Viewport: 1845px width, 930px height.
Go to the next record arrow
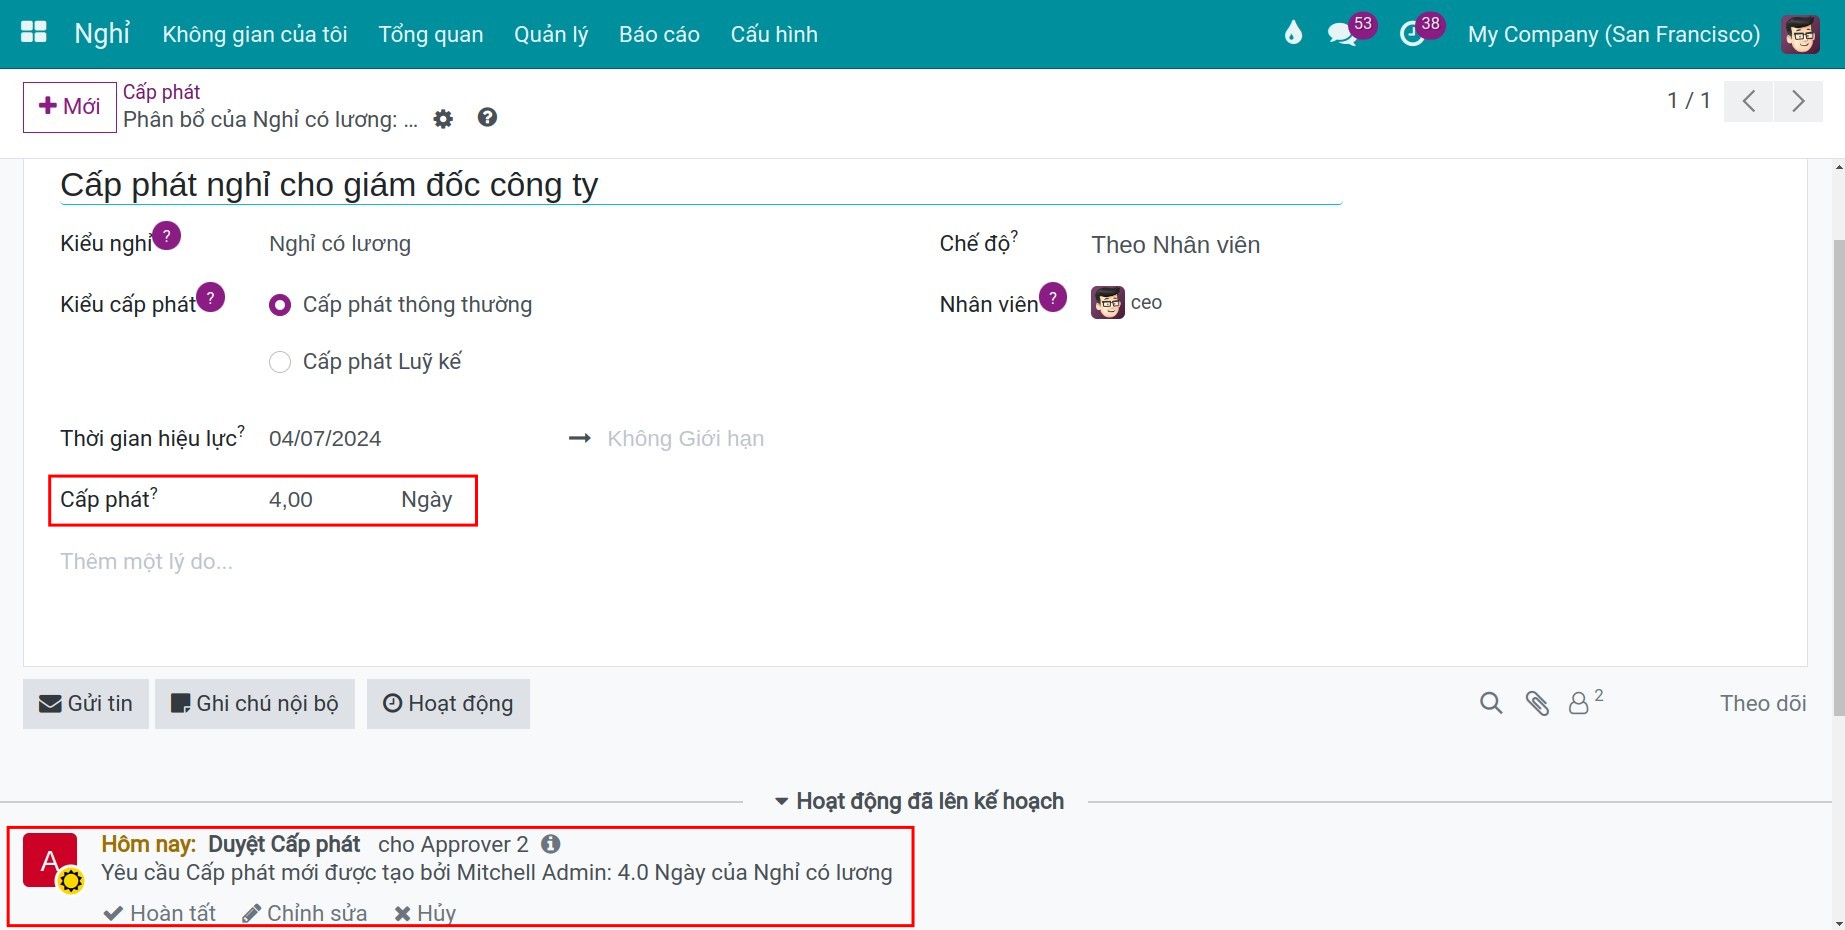click(x=1798, y=101)
